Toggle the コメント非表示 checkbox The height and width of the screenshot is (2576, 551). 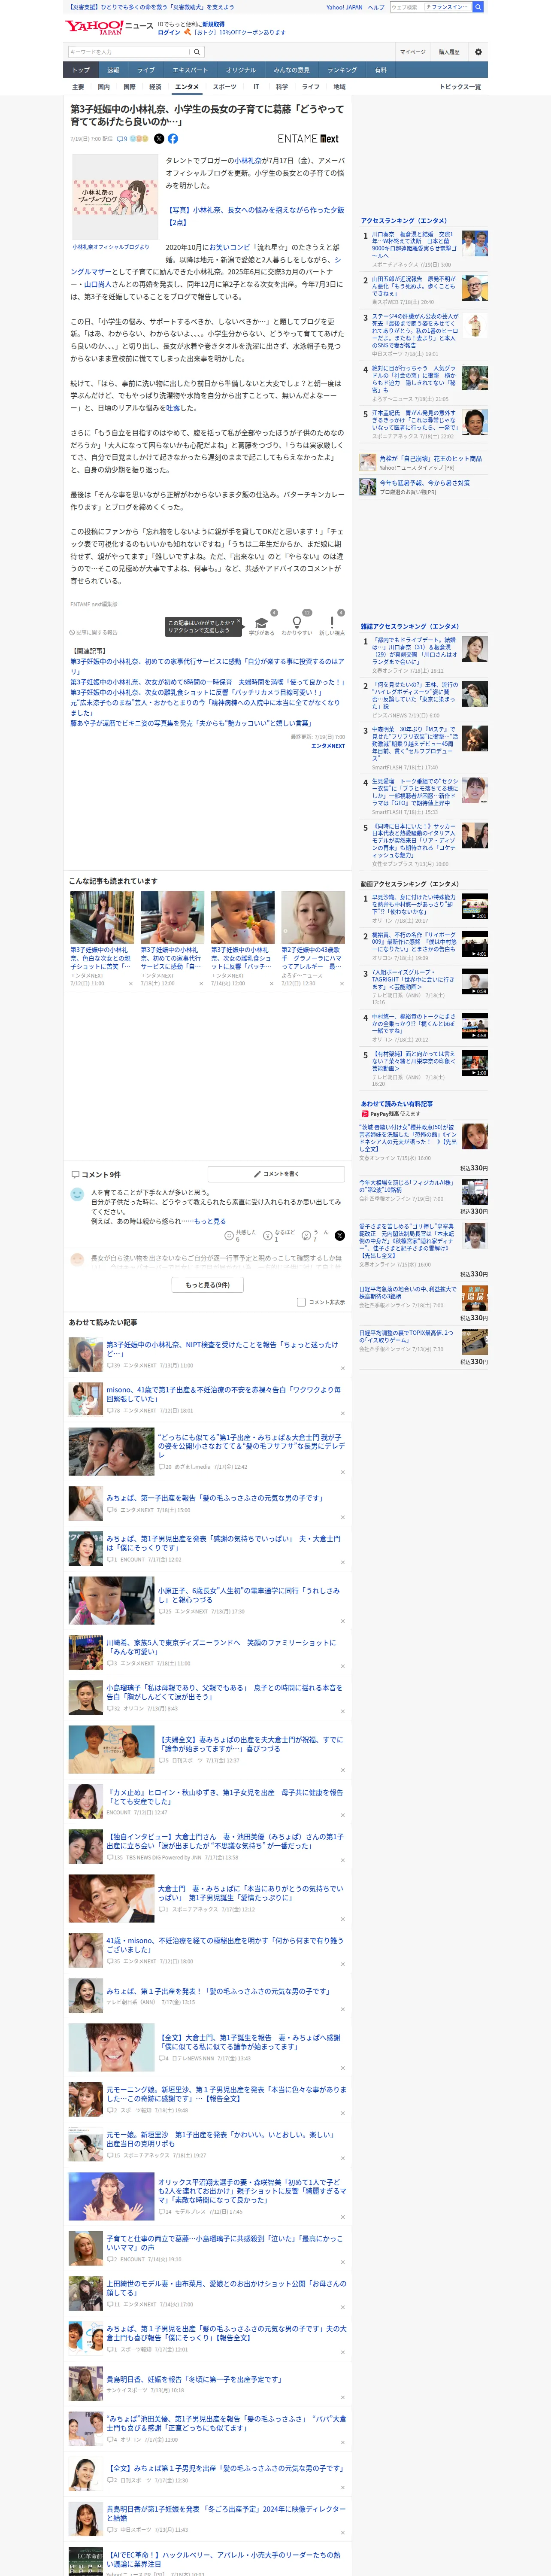tap(301, 1302)
